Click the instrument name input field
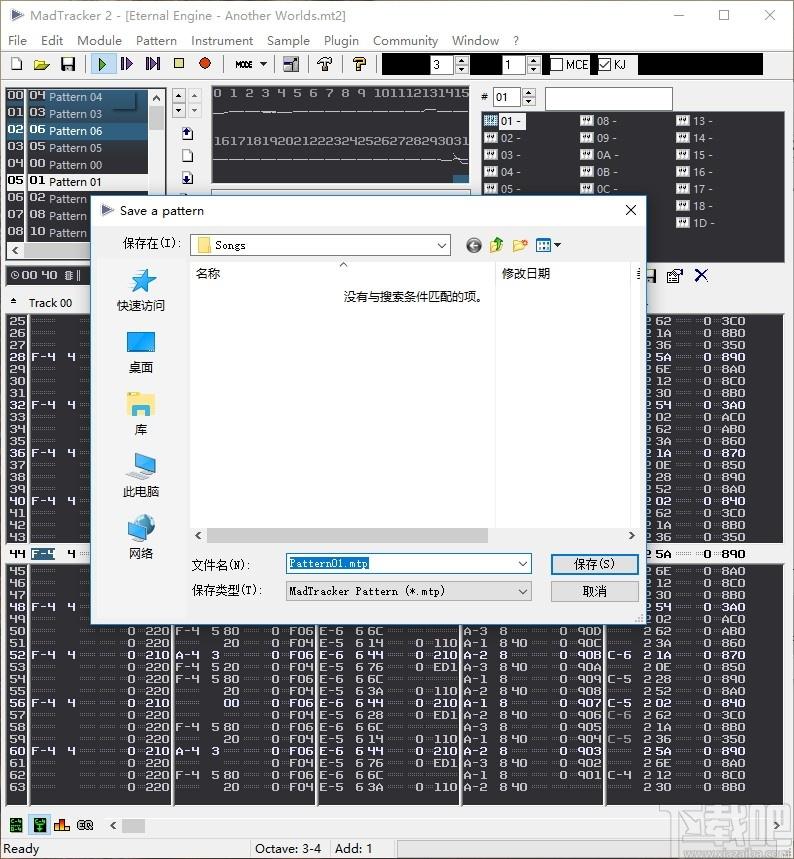The width and height of the screenshot is (794, 859). click(608, 99)
